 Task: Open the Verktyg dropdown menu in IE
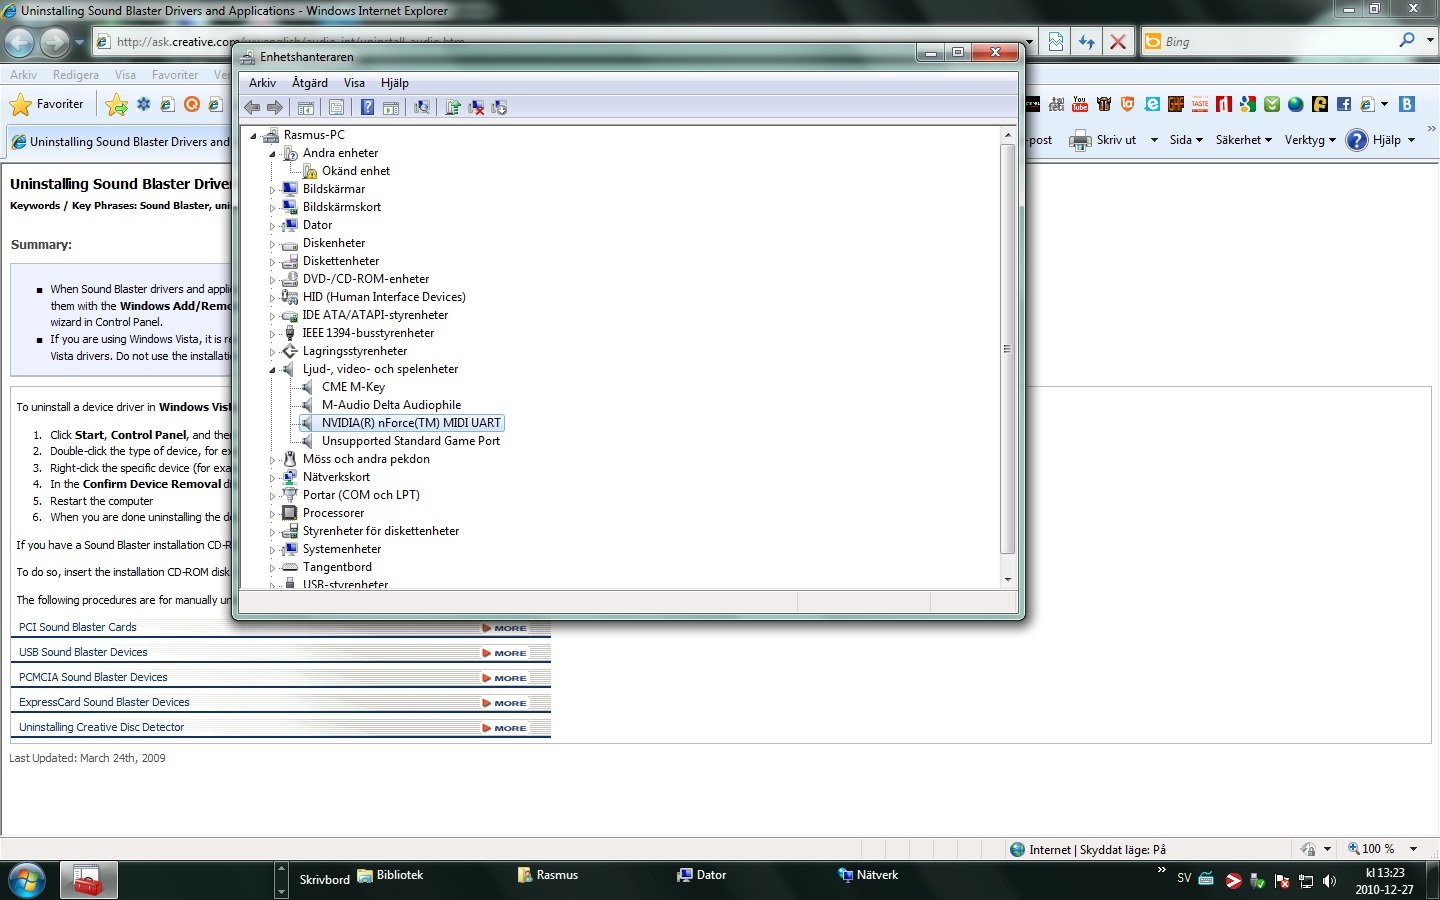(1310, 140)
